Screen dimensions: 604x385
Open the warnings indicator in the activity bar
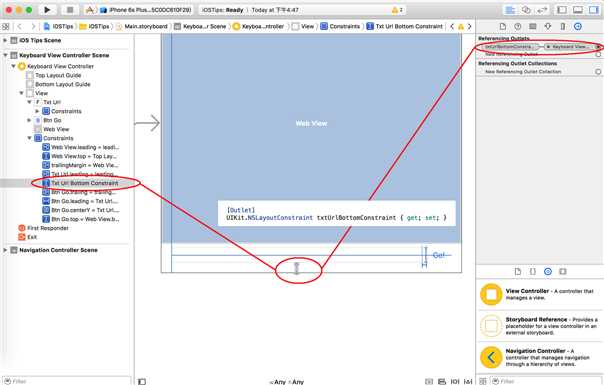(397, 10)
